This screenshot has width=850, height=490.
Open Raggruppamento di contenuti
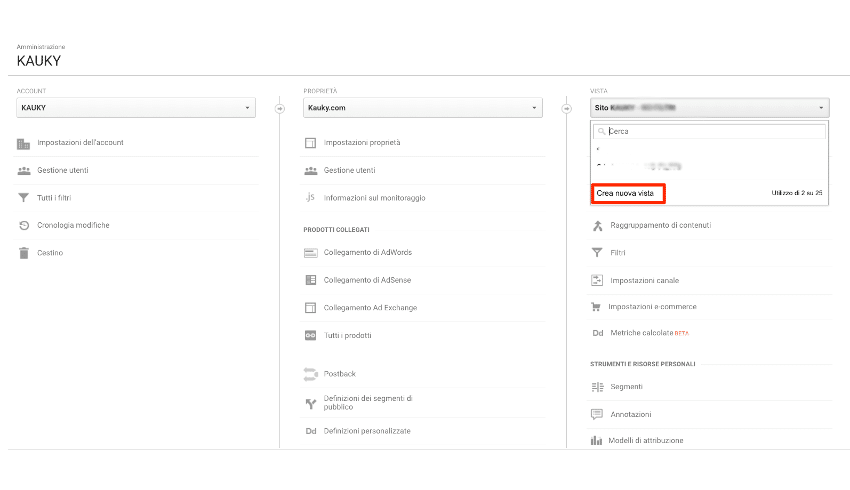tap(661, 225)
